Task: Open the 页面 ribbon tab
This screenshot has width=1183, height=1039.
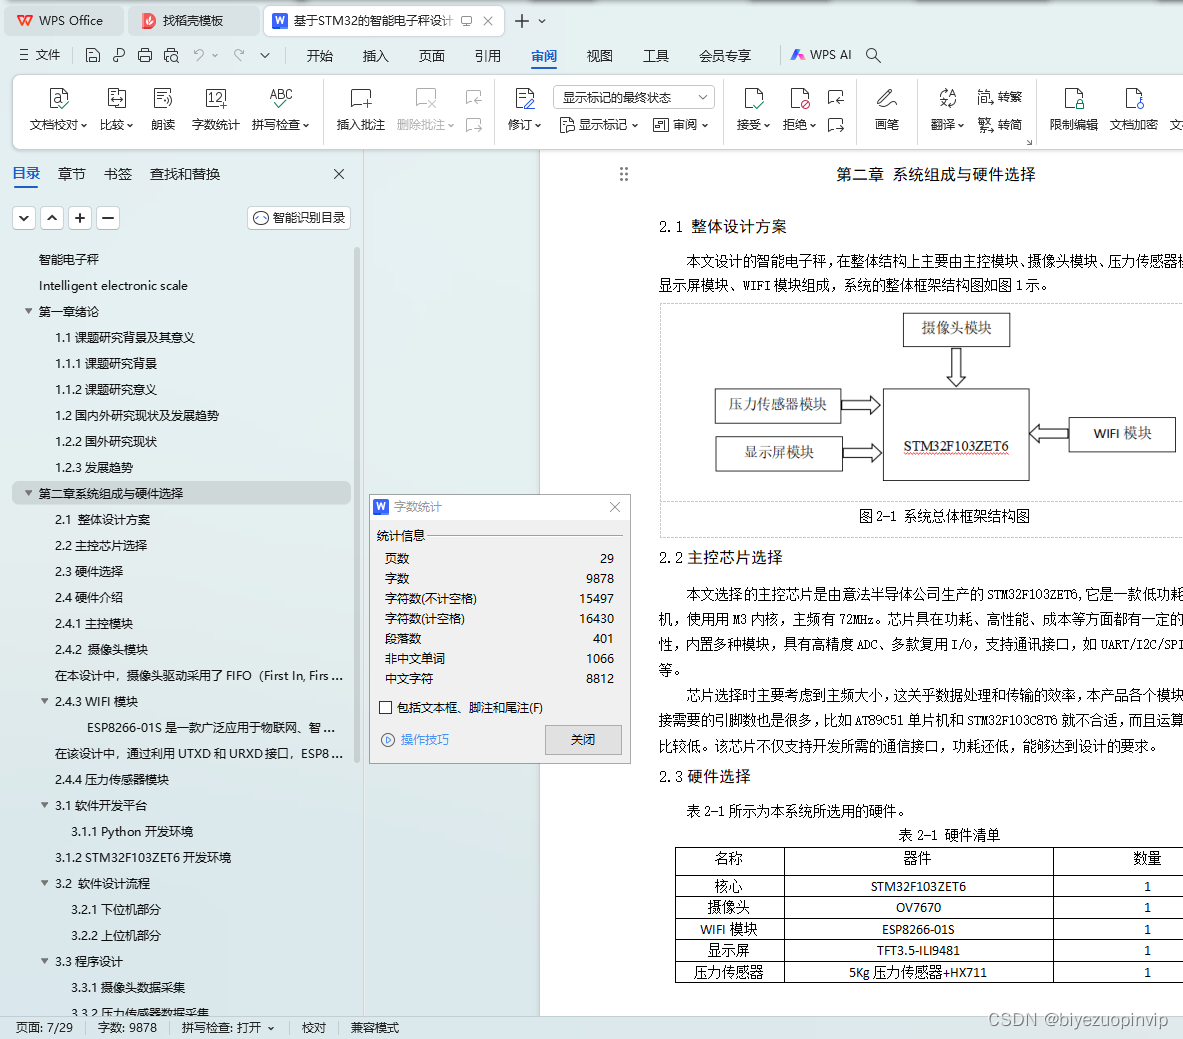Action: pos(432,56)
